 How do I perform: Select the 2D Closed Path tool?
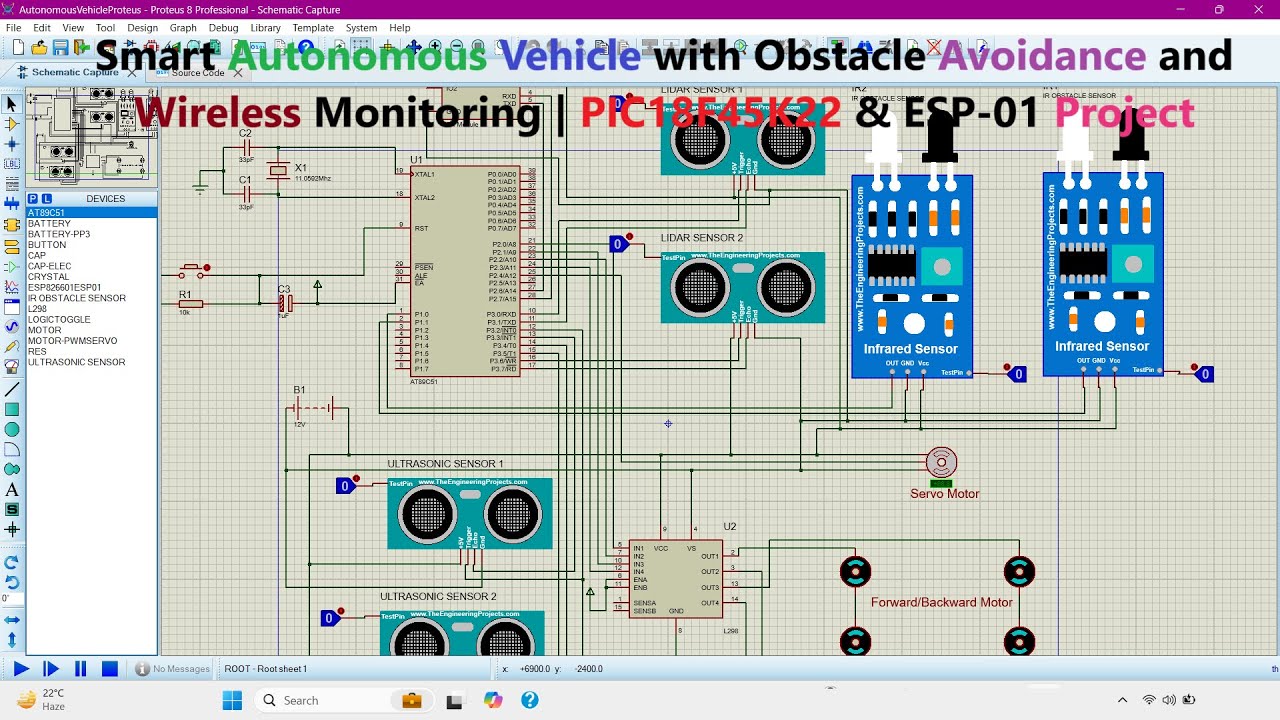(x=12, y=469)
